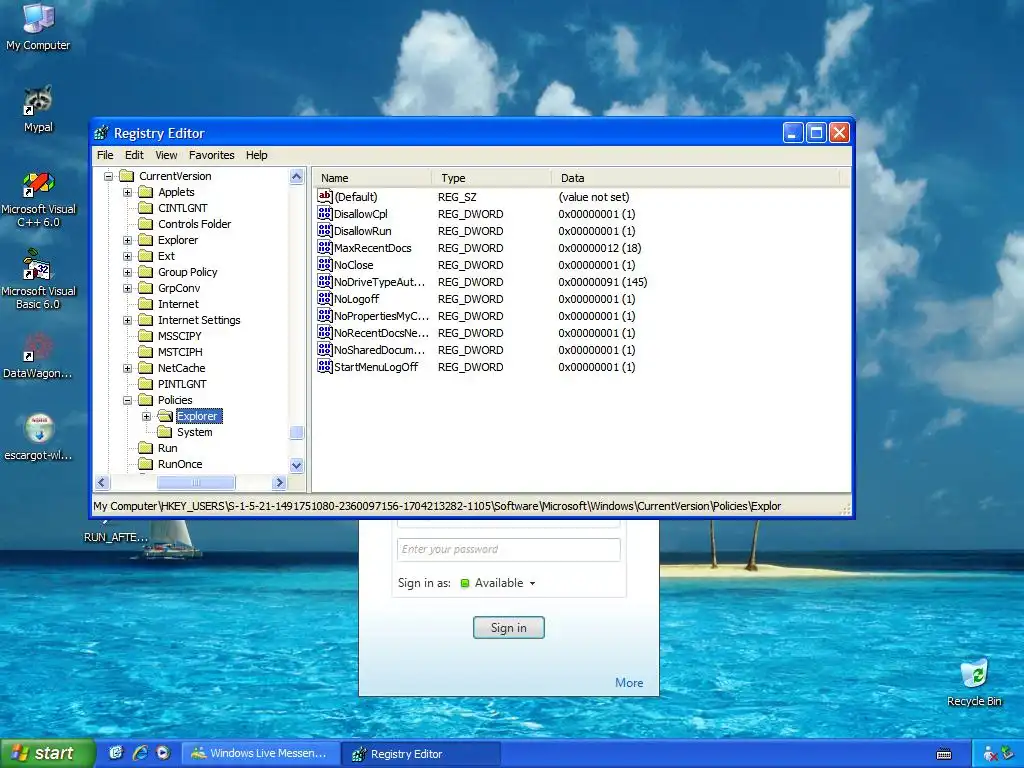The width and height of the screenshot is (1024, 768).
Task: Click the System key folder icon
Action: point(165,432)
